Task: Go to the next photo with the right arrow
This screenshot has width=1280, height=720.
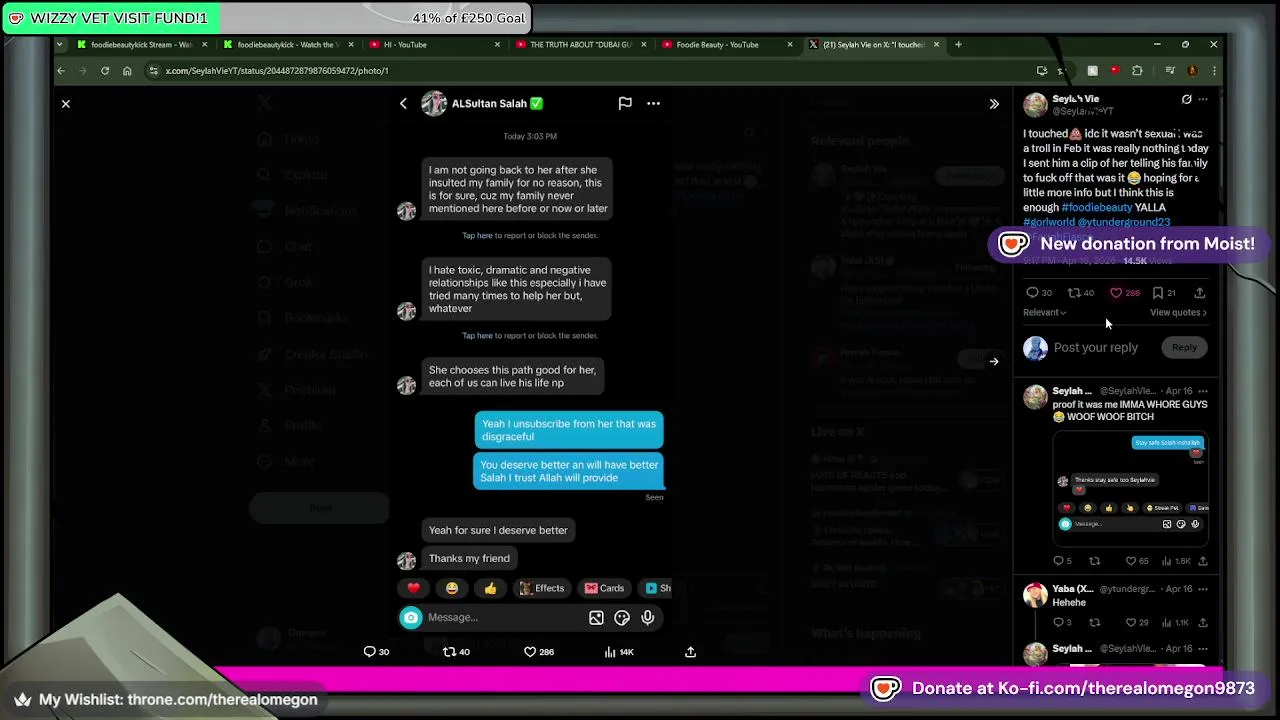Action: [993, 361]
